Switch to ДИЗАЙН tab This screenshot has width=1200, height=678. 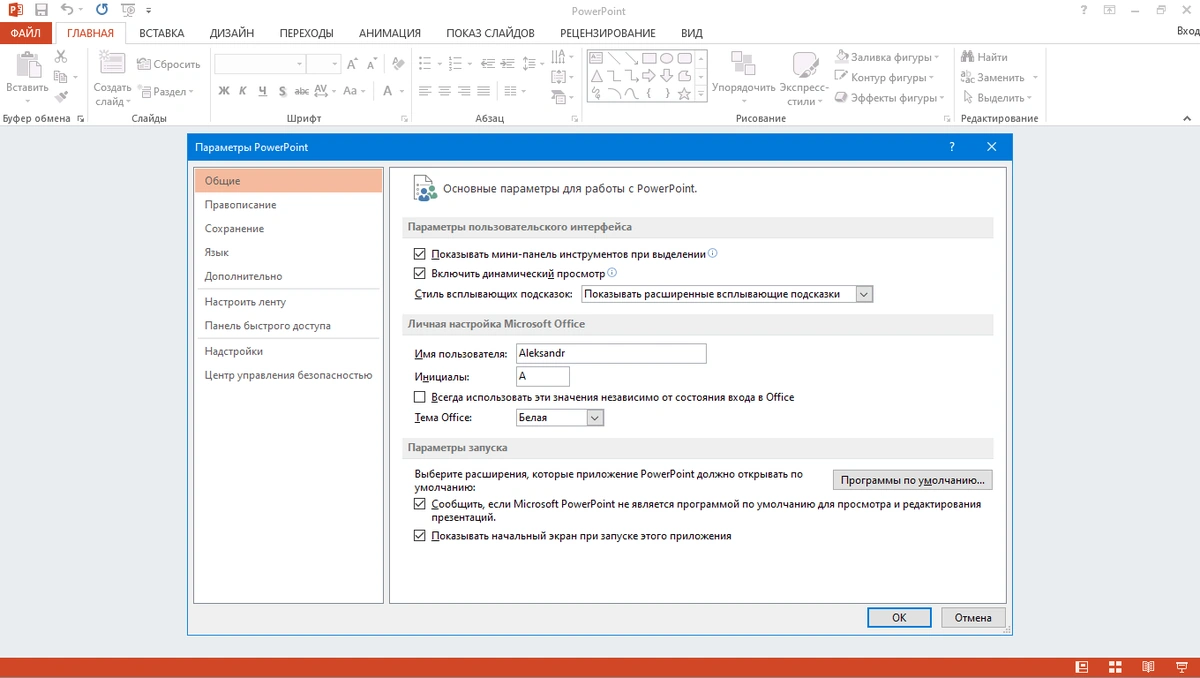[232, 33]
